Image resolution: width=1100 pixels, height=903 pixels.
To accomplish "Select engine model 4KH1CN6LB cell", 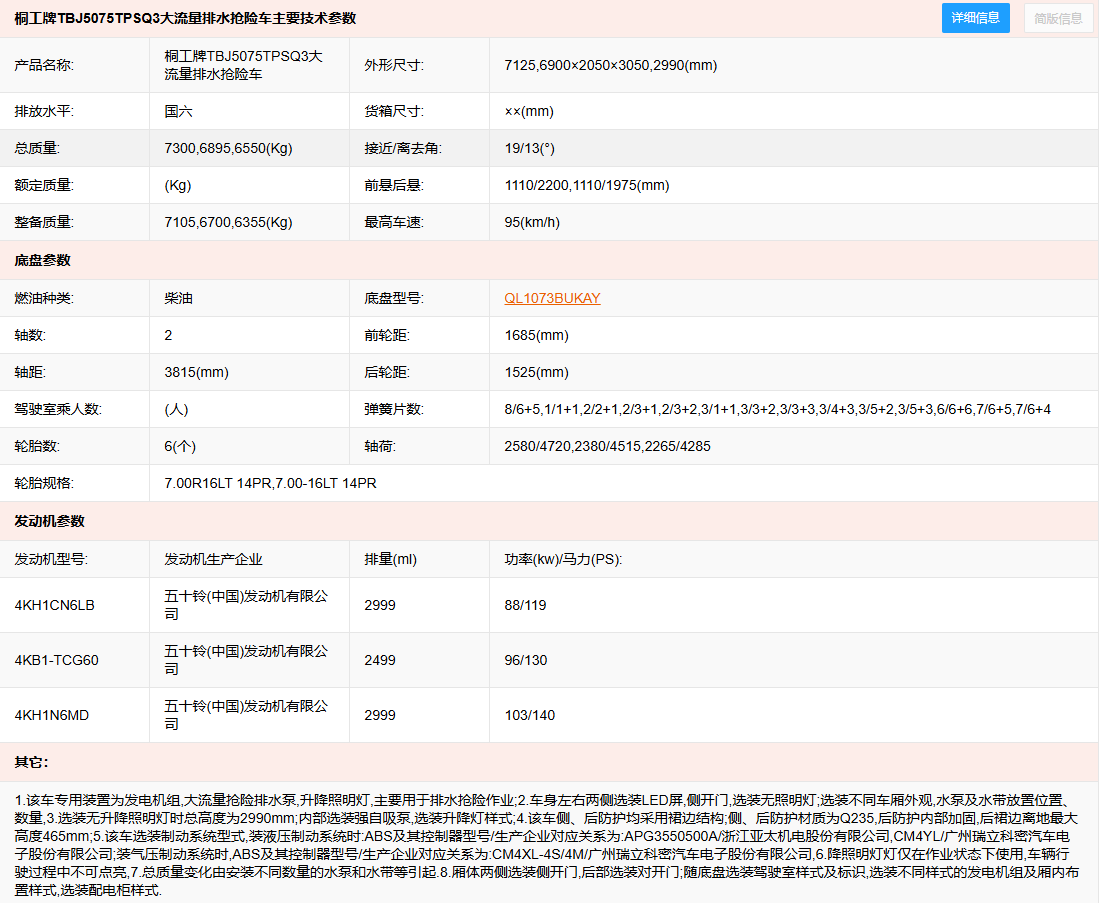I will [x=54, y=605].
